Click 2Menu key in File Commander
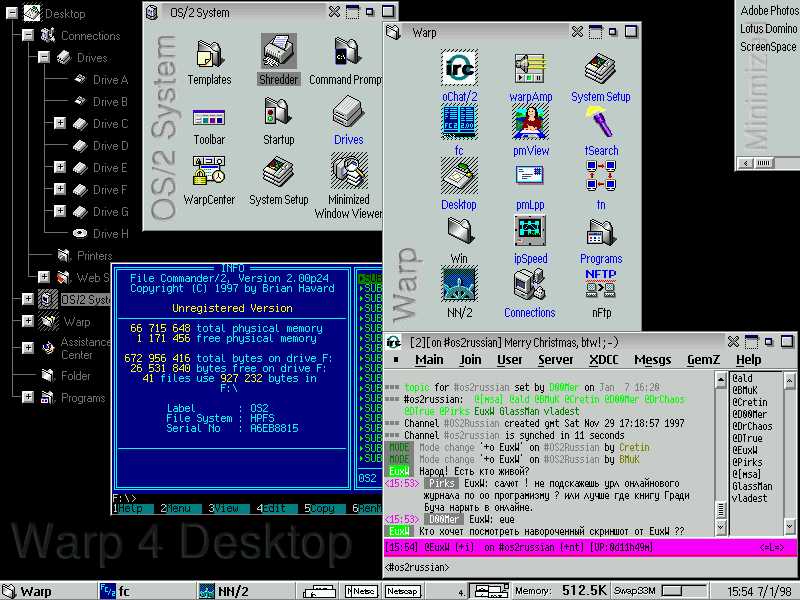This screenshot has height=600, width=800. click(180, 508)
